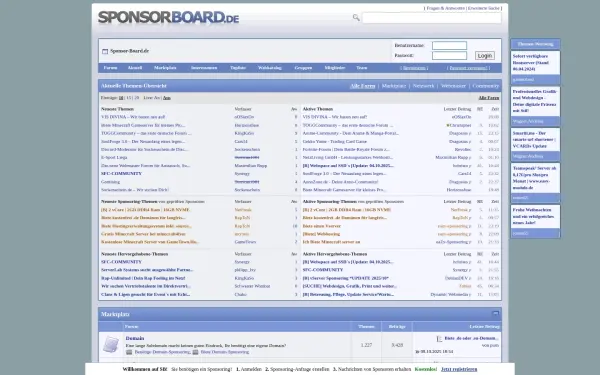Open the Forum navigation tab
Viewport: 600px width, 375px height.
[x=110, y=68]
